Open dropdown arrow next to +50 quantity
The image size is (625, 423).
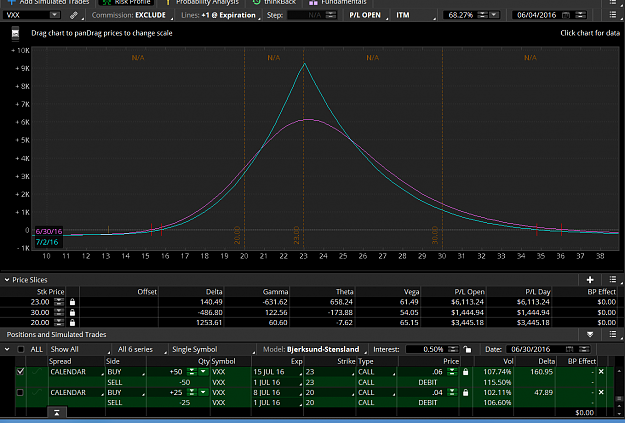(x=203, y=372)
